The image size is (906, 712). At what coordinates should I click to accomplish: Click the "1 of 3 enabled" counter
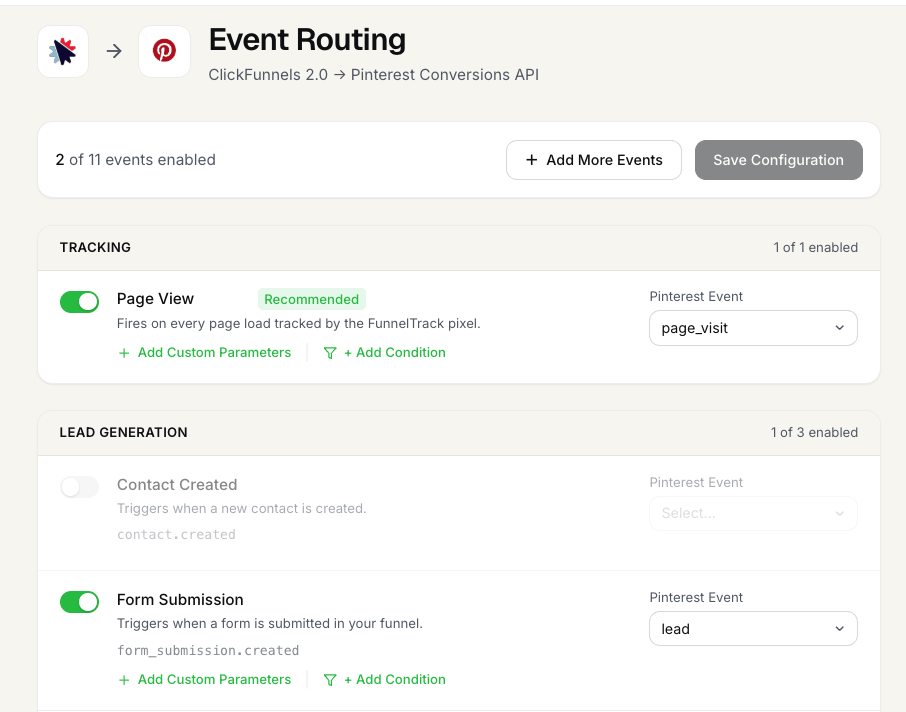click(x=814, y=432)
